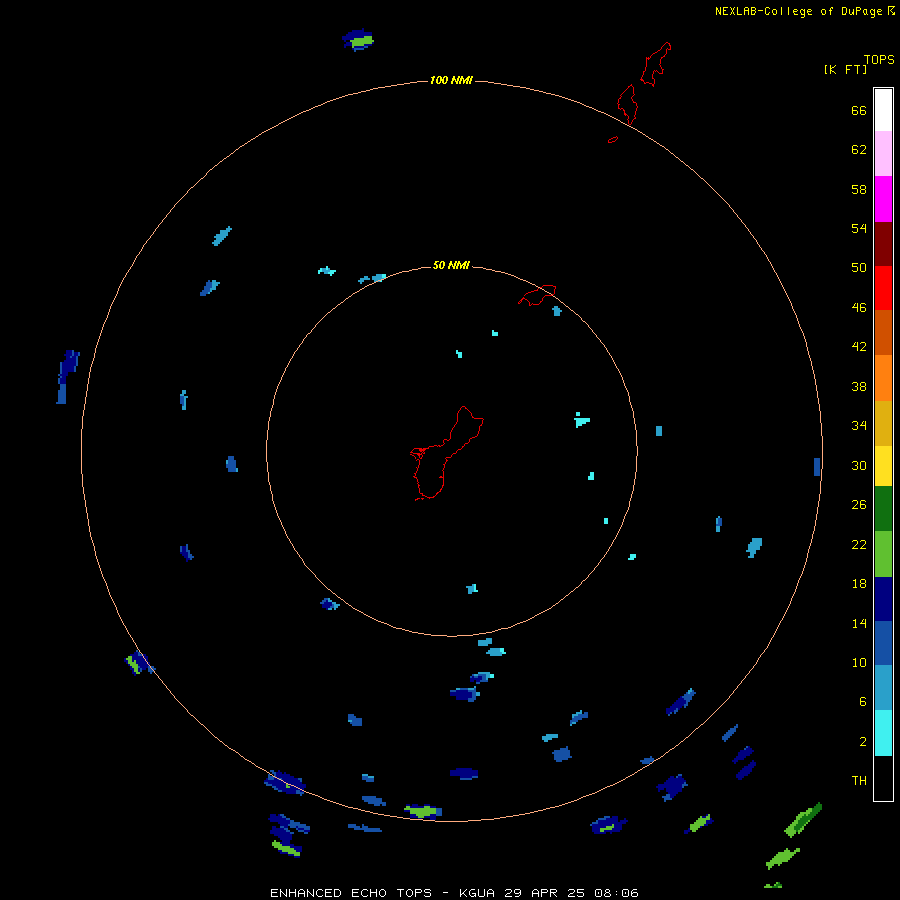Click the white swatch in the tops legend
The height and width of the screenshot is (900, 900).
coord(883,110)
